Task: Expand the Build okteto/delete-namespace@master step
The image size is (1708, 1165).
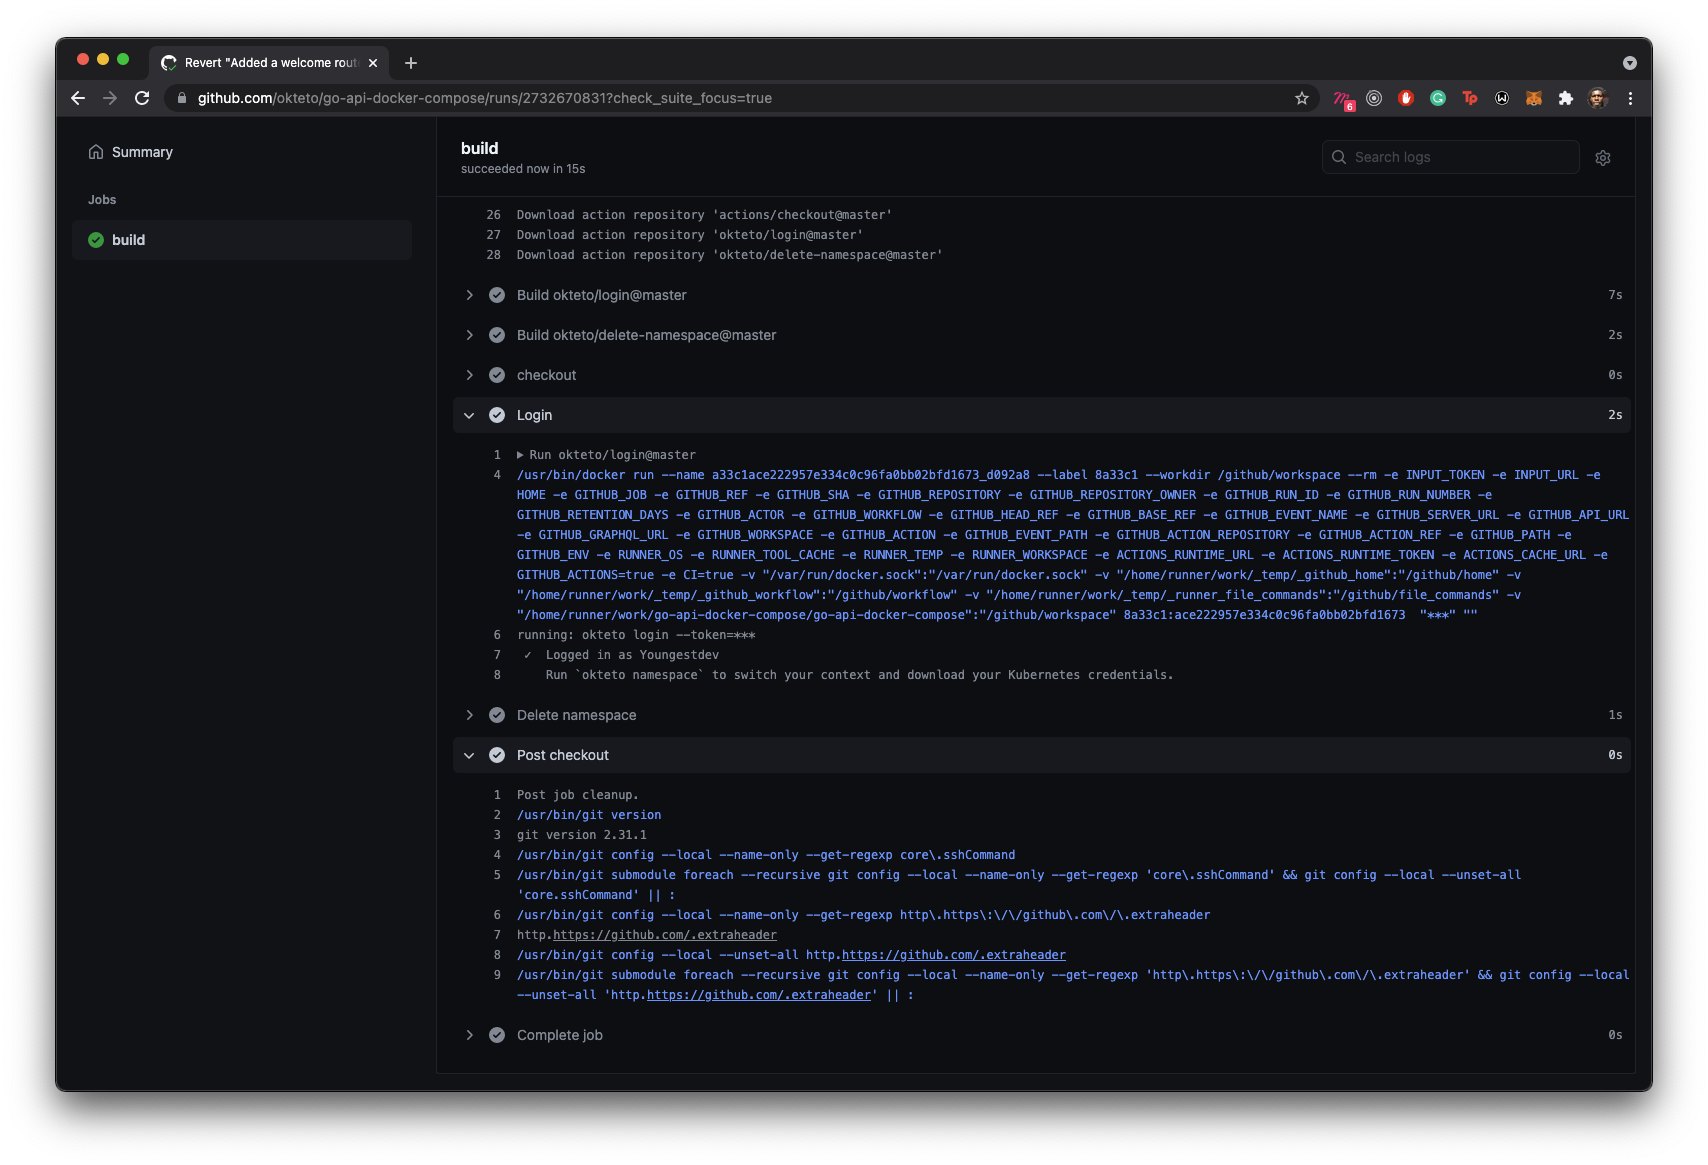Action: pos(469,335)
